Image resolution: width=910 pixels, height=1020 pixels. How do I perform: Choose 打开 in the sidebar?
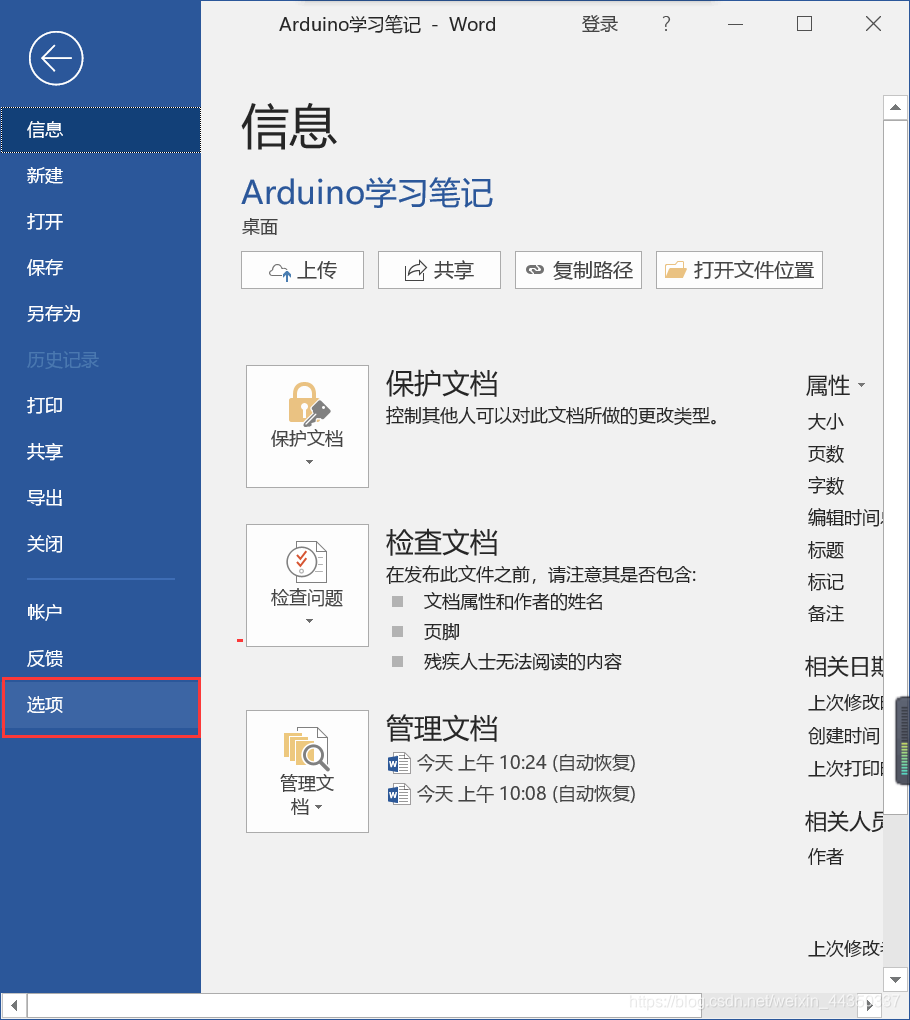101,222
